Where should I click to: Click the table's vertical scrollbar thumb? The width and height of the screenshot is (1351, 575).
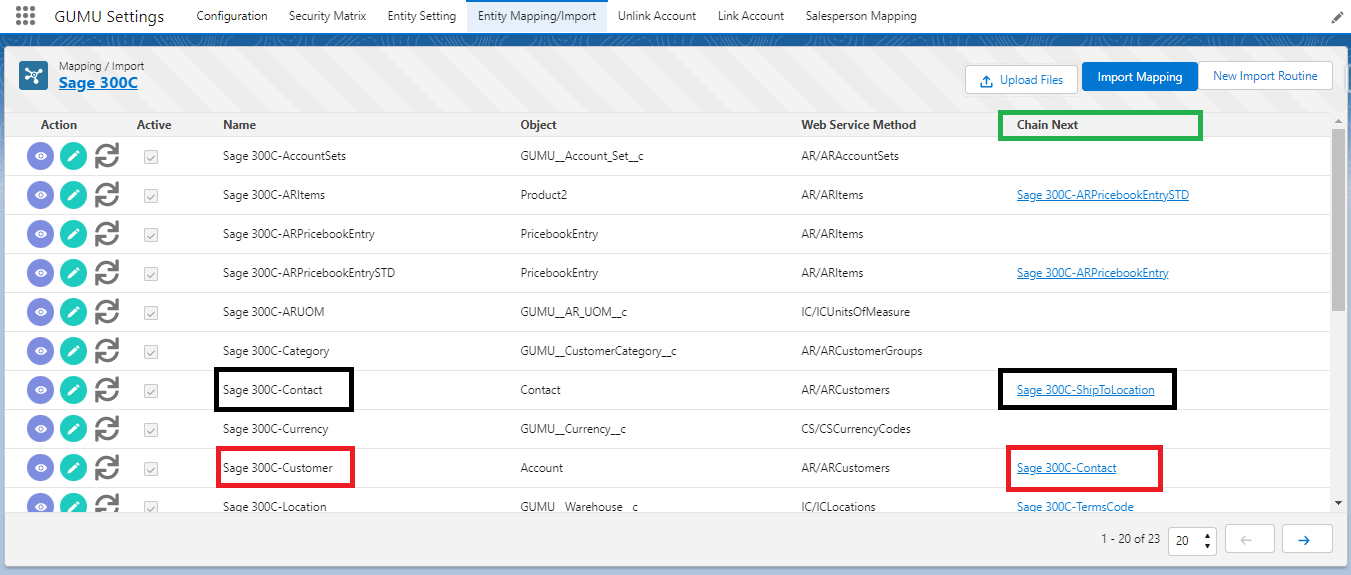coord(1338,220)
